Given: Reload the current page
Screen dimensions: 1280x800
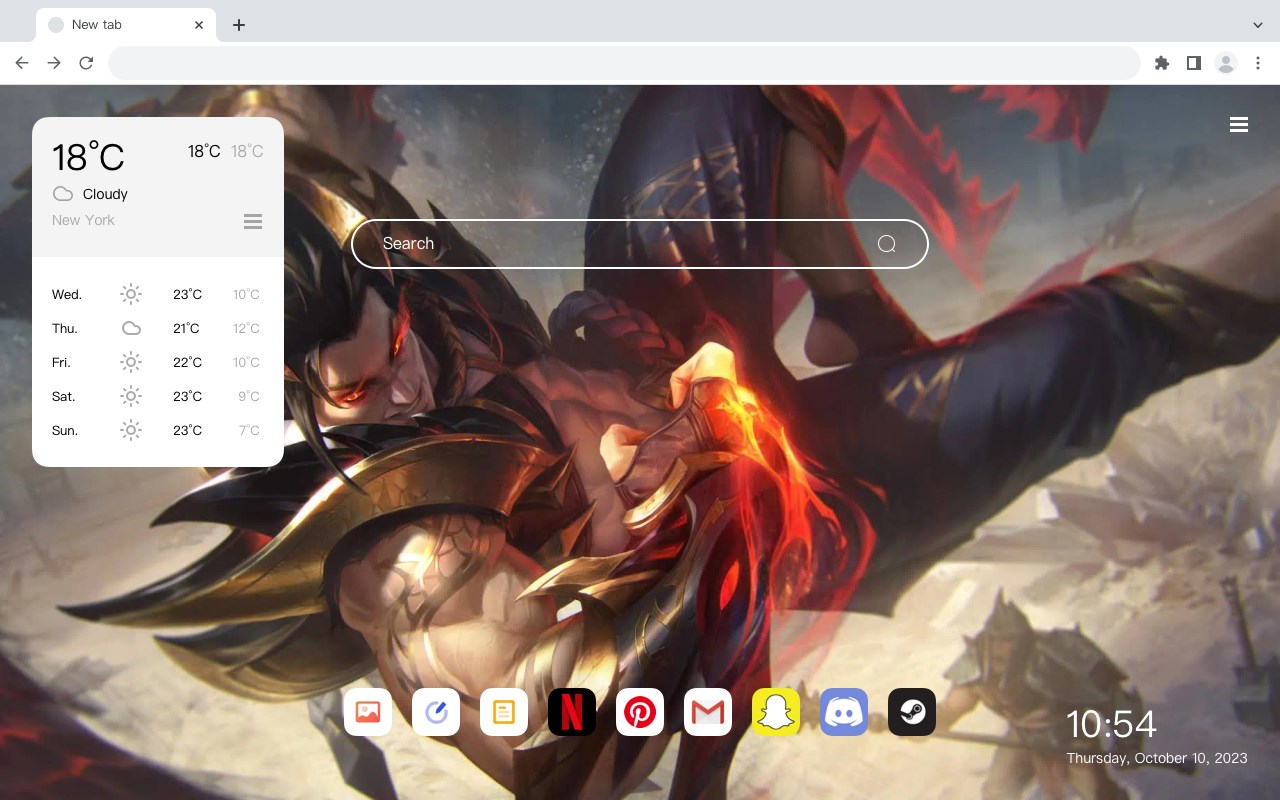Looking at the screenshot, I should click(86, 63).
